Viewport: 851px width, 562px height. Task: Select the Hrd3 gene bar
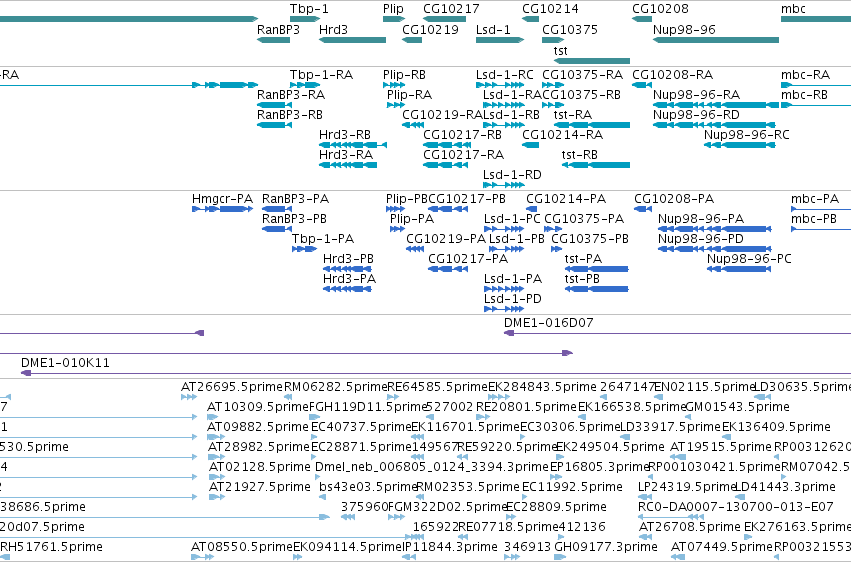[x=352, y=40]
